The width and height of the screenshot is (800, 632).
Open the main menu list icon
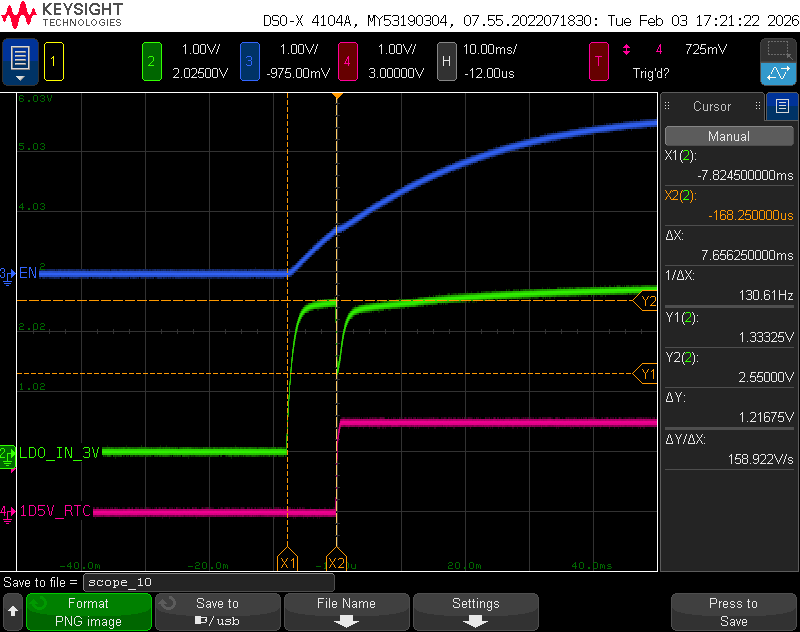click(x=20, y=62)
